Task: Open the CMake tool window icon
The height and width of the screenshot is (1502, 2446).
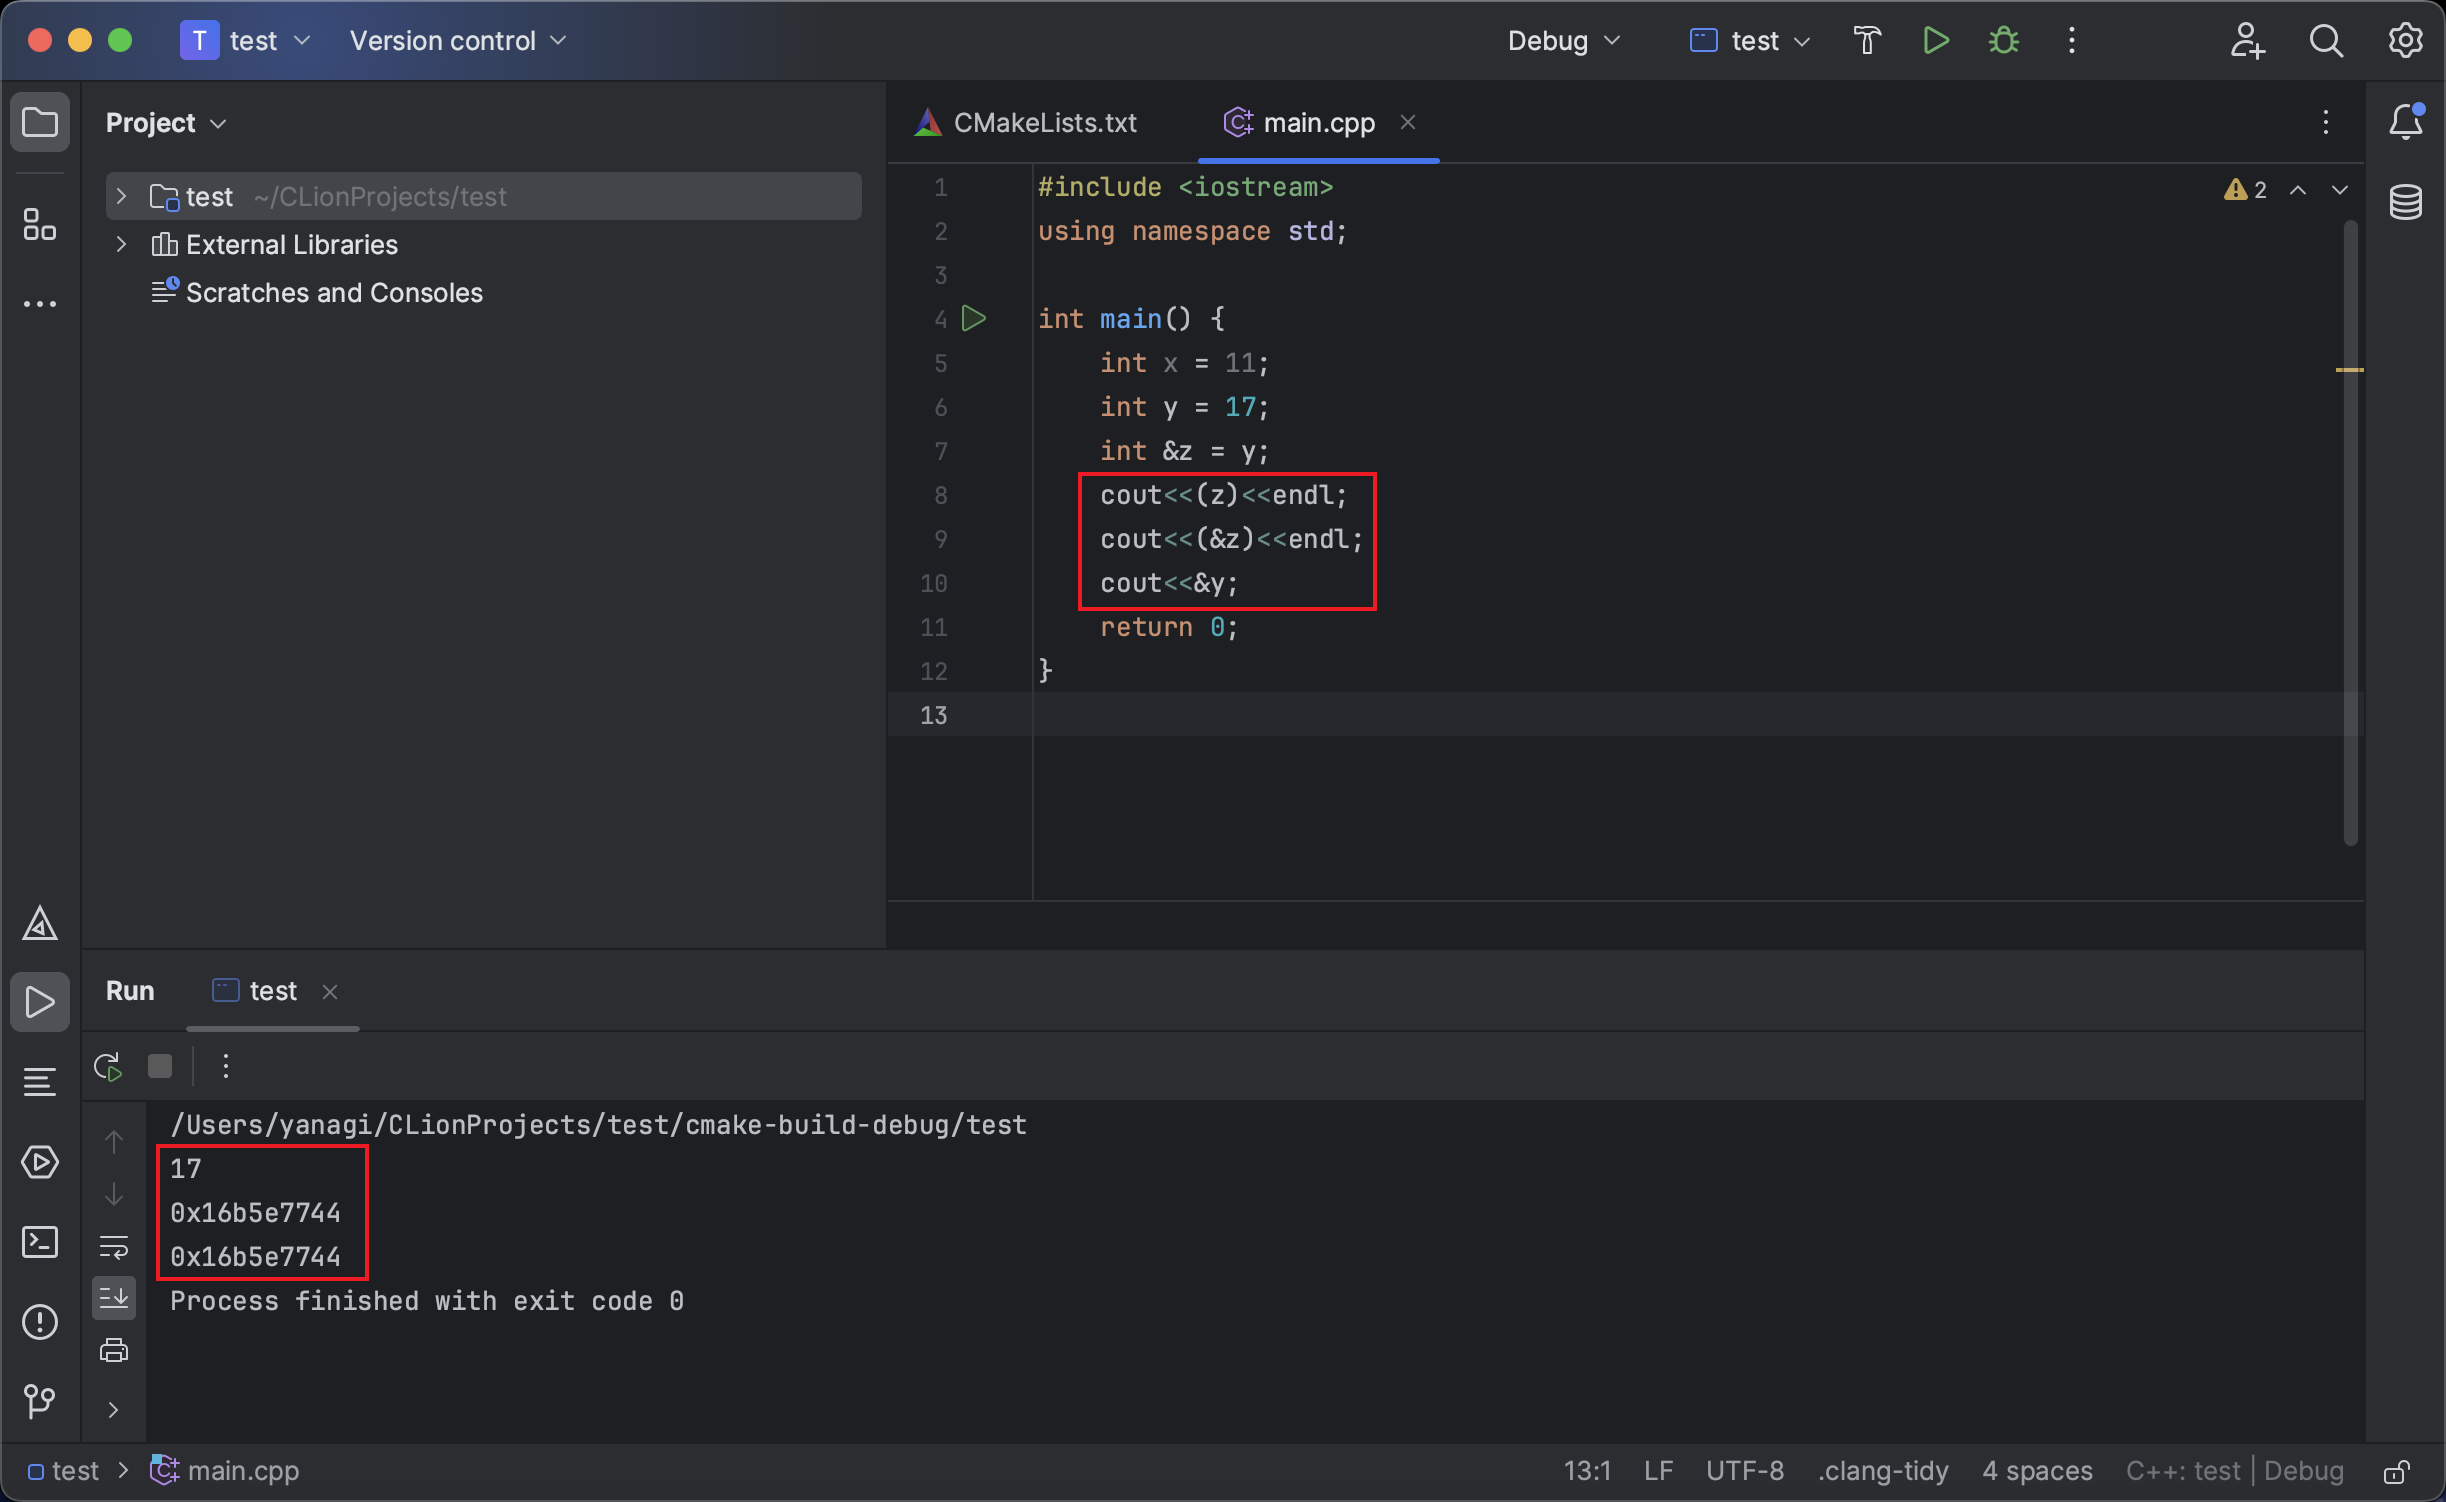Action: pos(40,924)
